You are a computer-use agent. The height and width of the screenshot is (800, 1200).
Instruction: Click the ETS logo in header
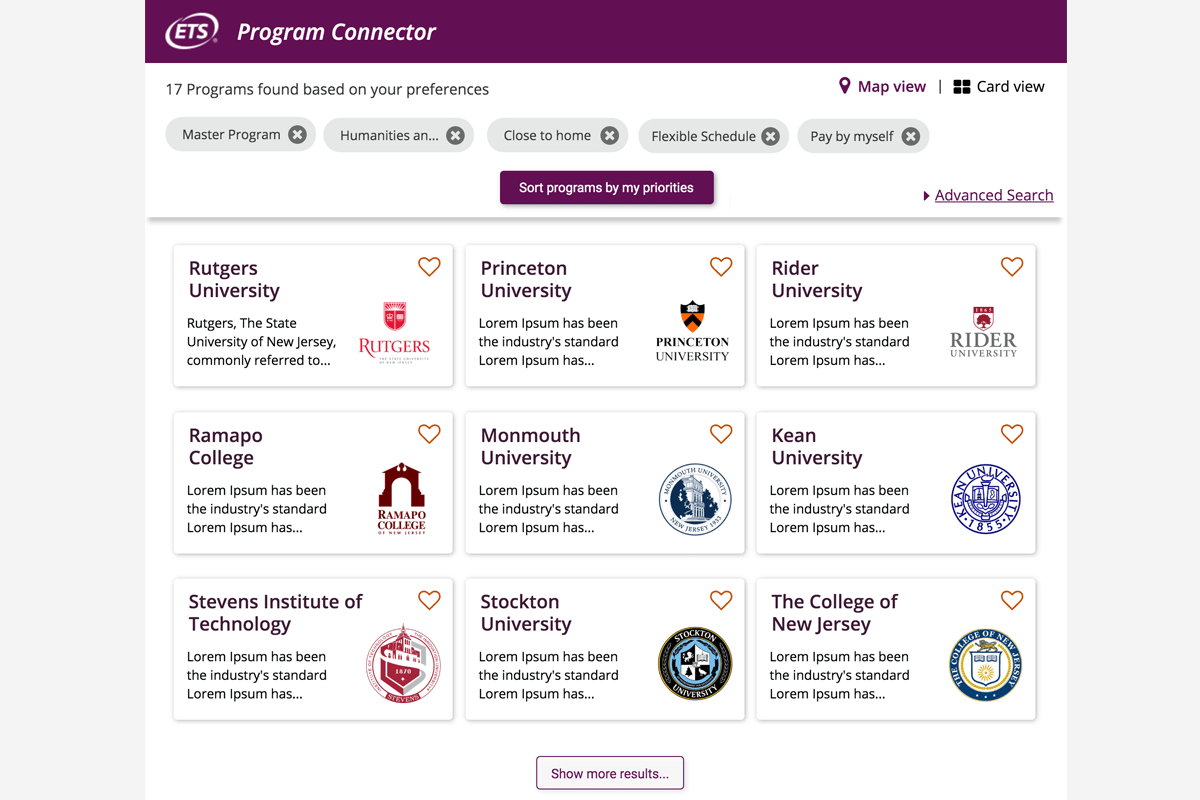click(192, 31)
